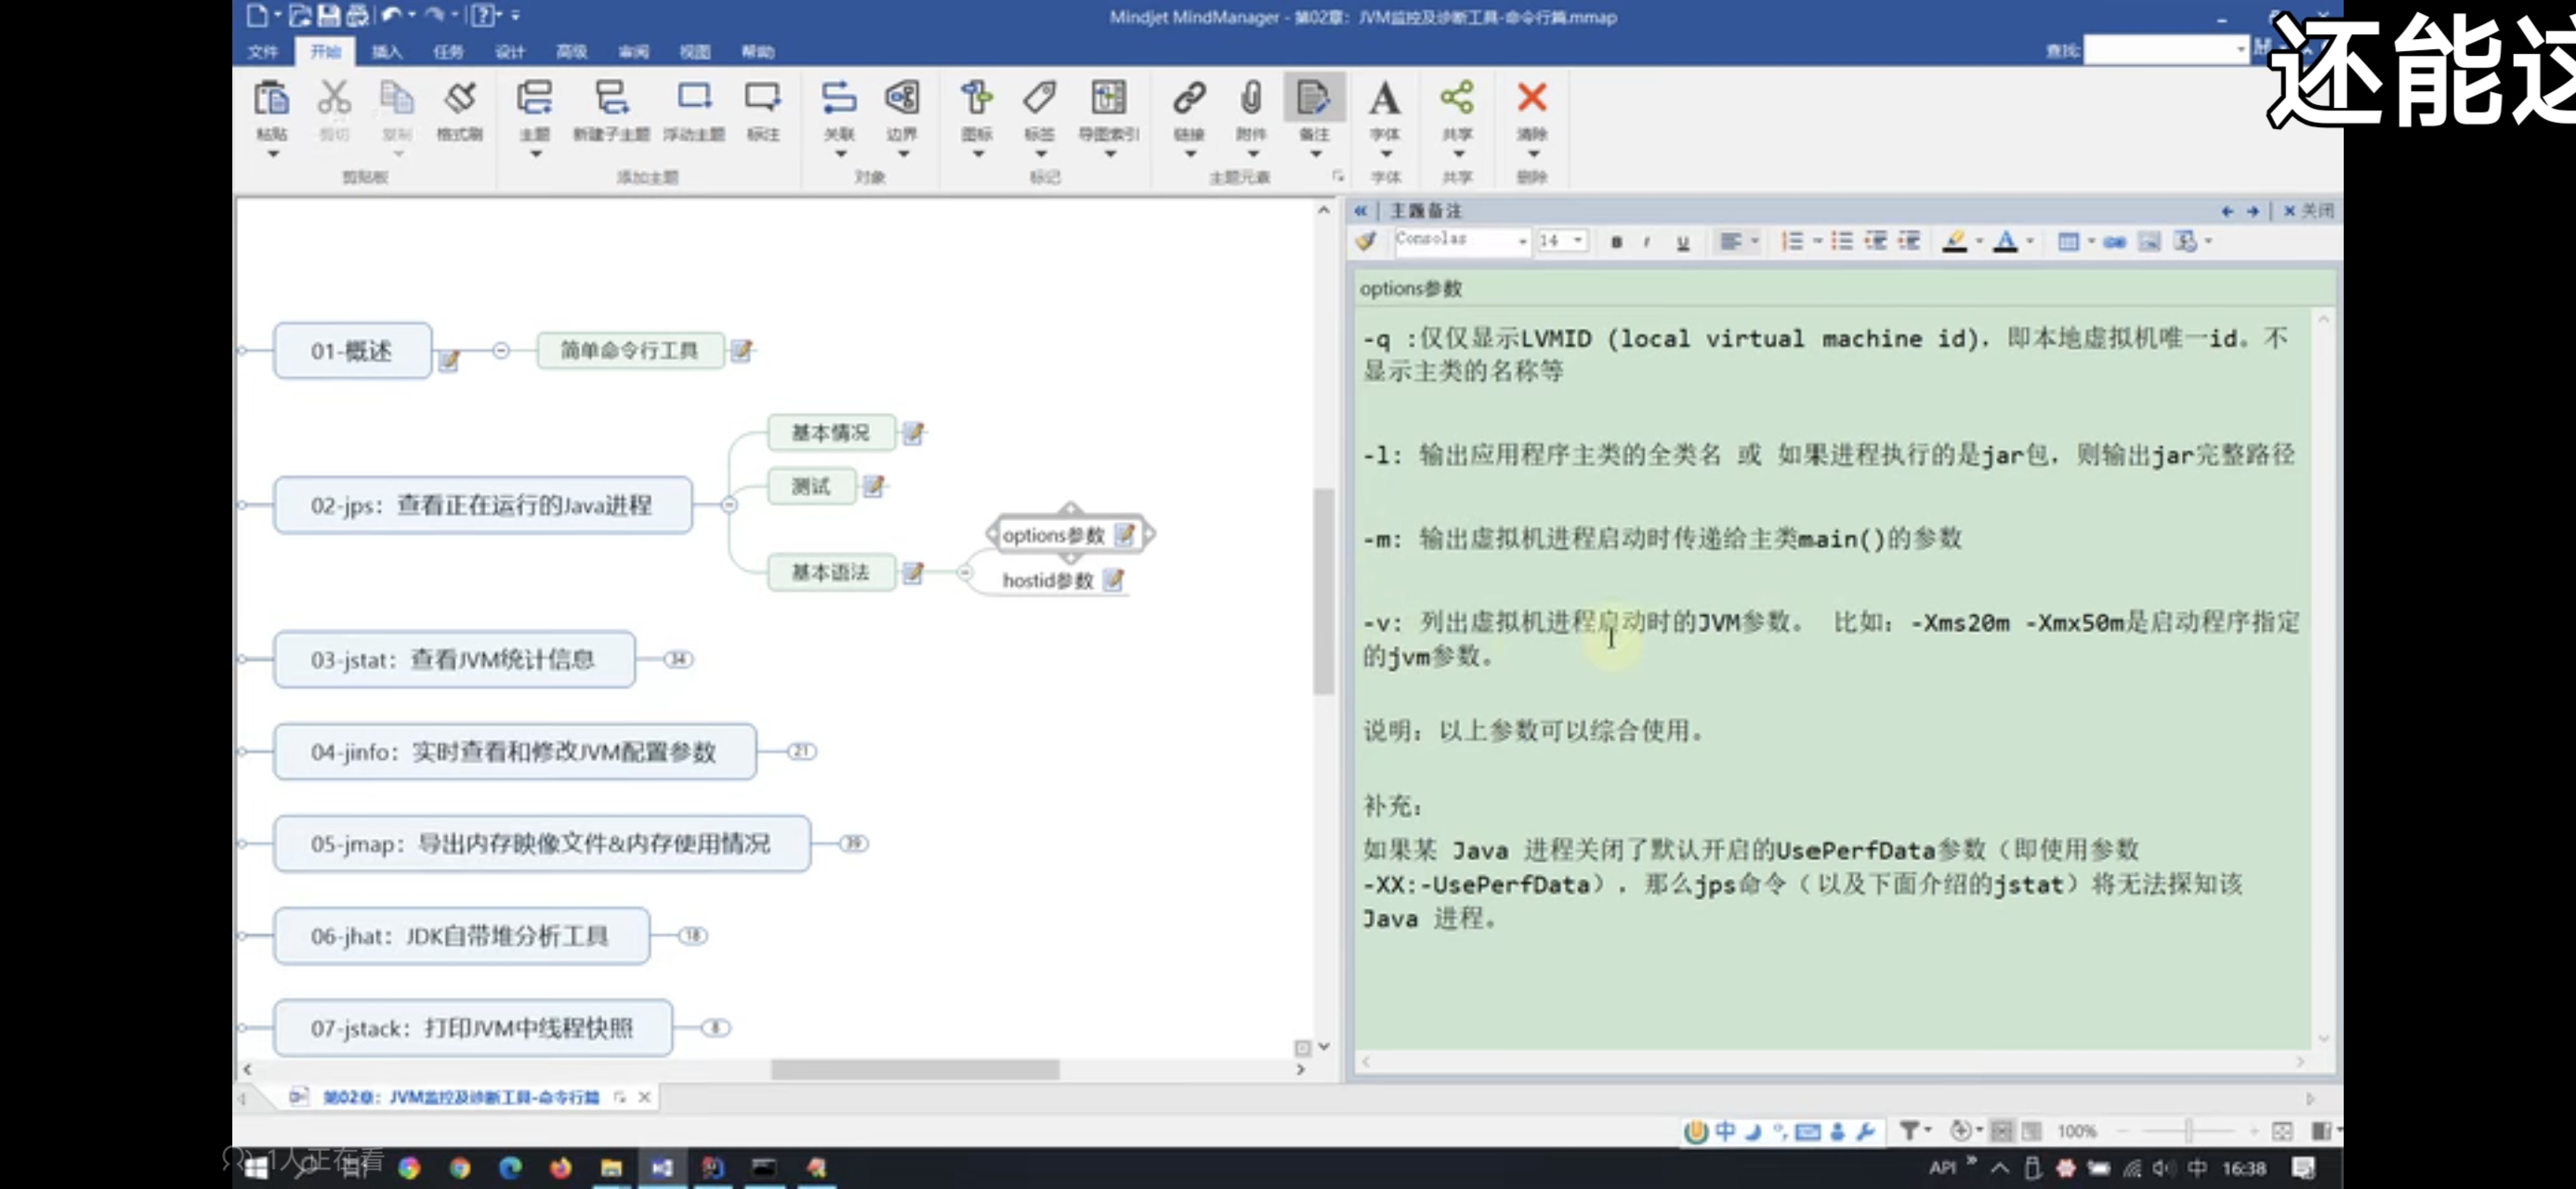Open the font size 14 dropdown
The height and width of the screenshot is (1189, 2576).
point(1577,241)
